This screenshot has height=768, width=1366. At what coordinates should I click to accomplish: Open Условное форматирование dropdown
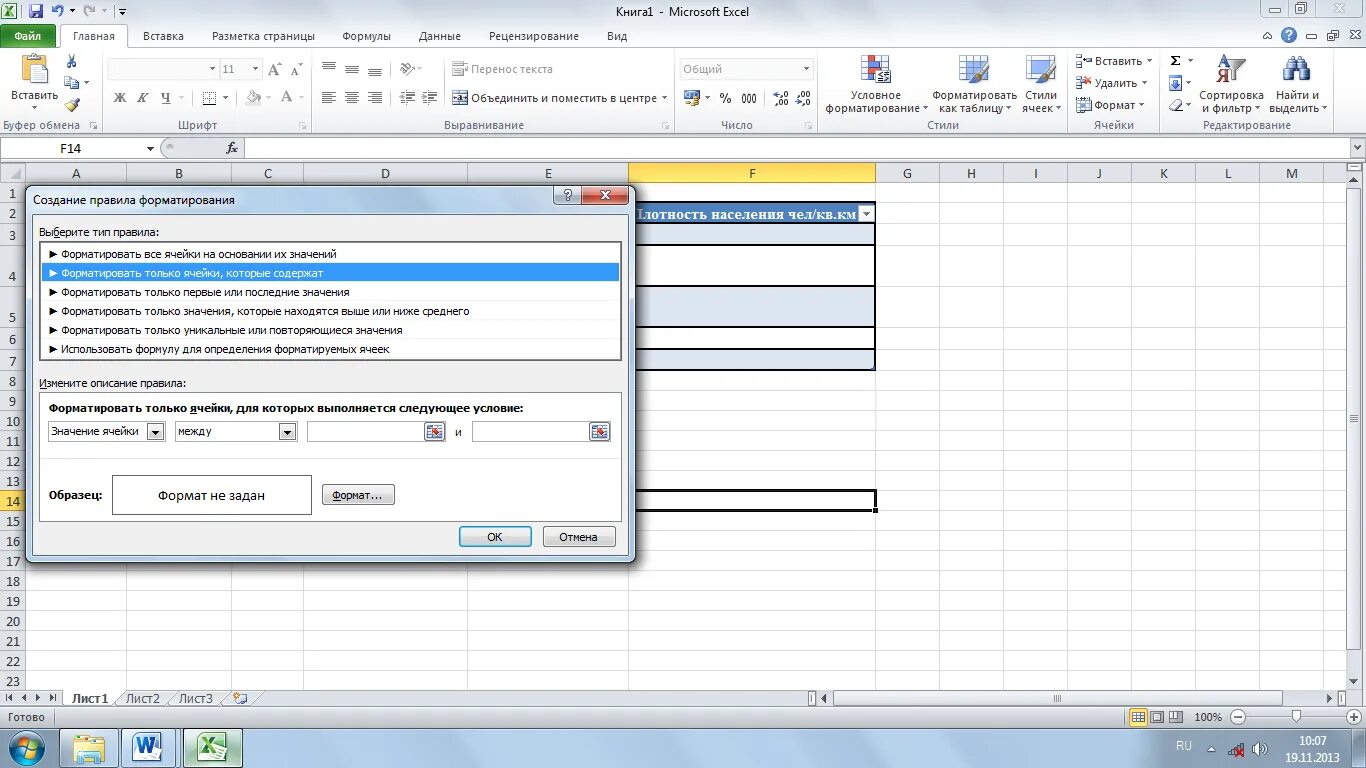(876, 84)
